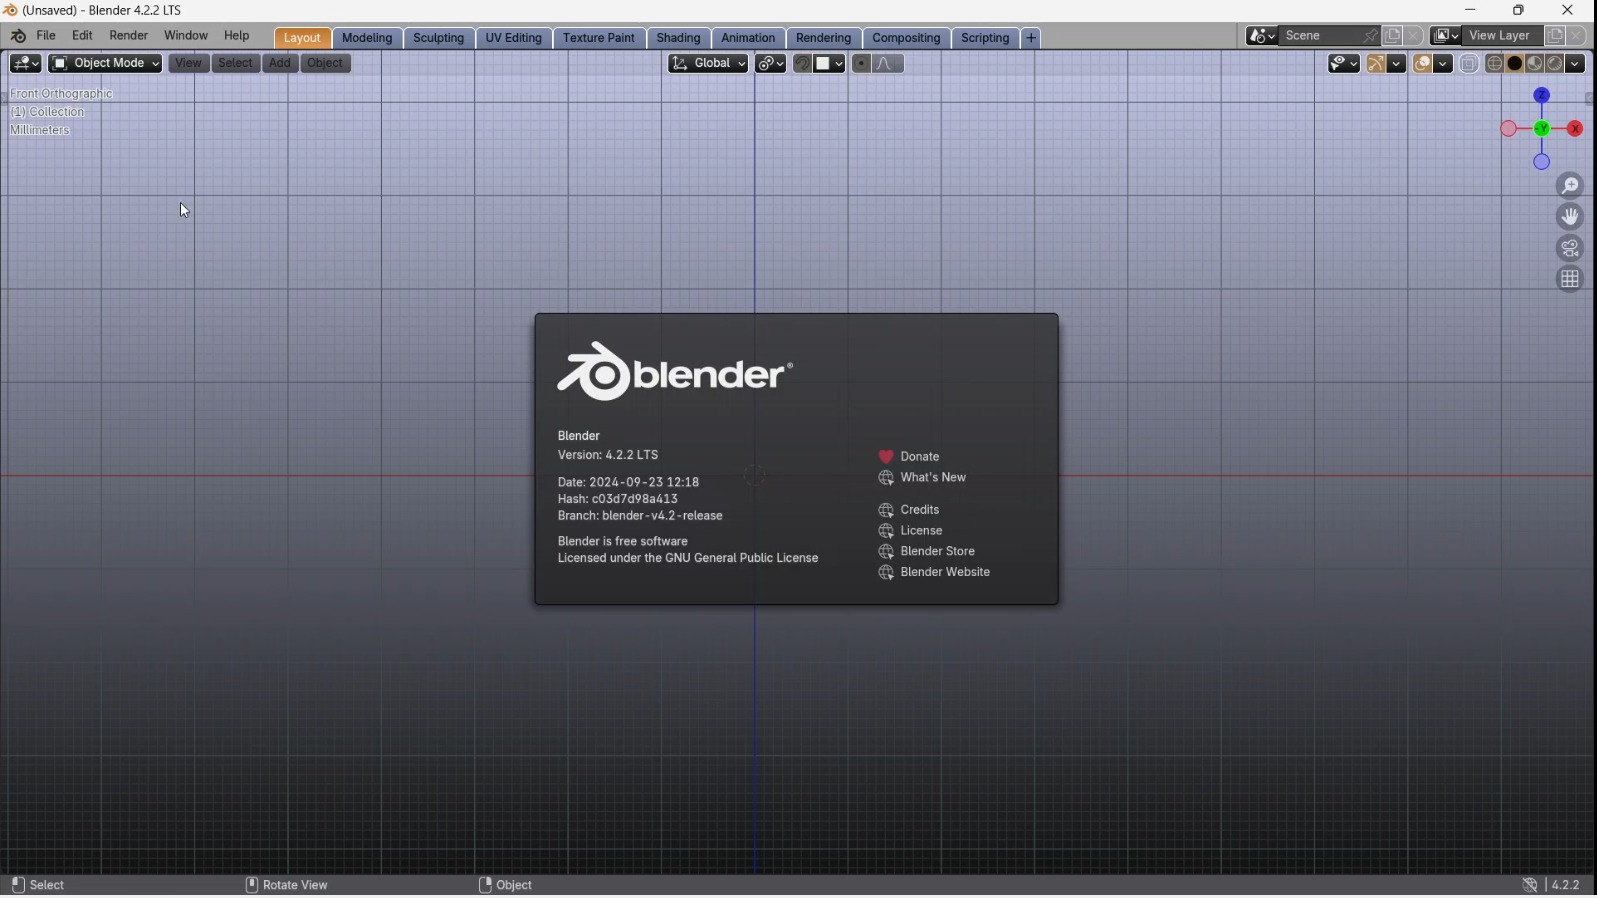Screen dimensions: 1597x898
Task: Click the green Y axis on gizmo
Action: [x=1543, y=129]
